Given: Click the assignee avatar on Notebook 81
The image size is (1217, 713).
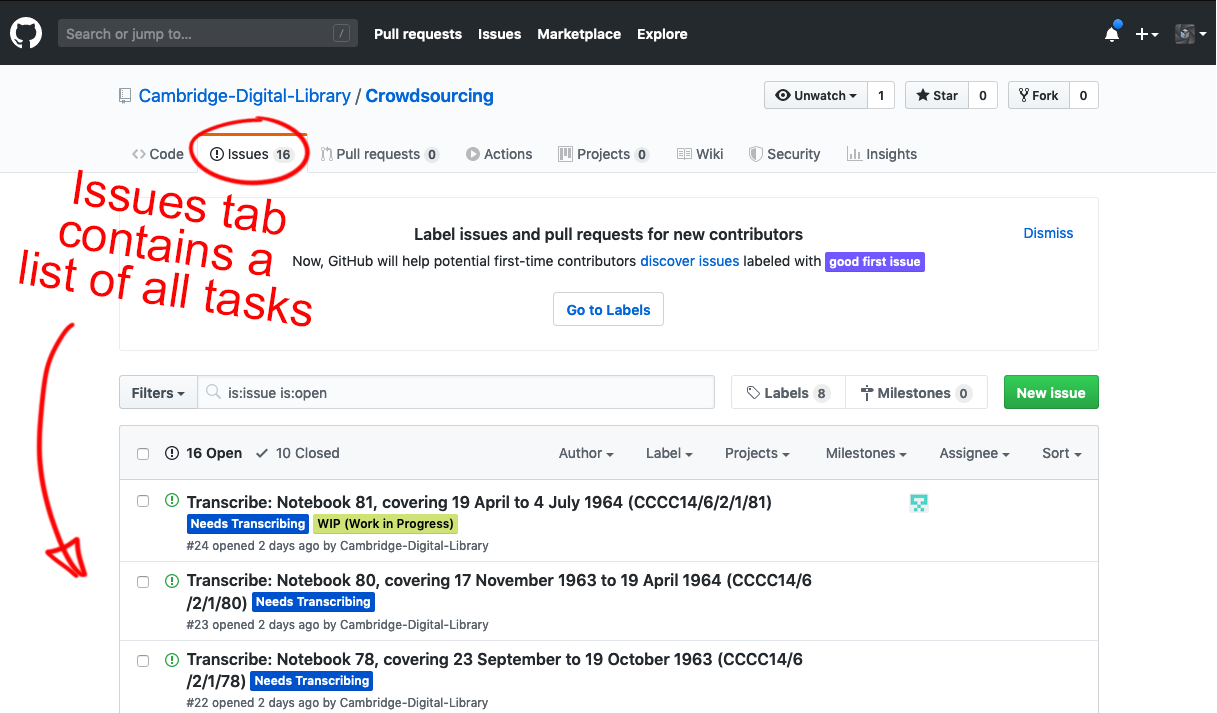Looking at the screenshot, I should click(919, 503).
